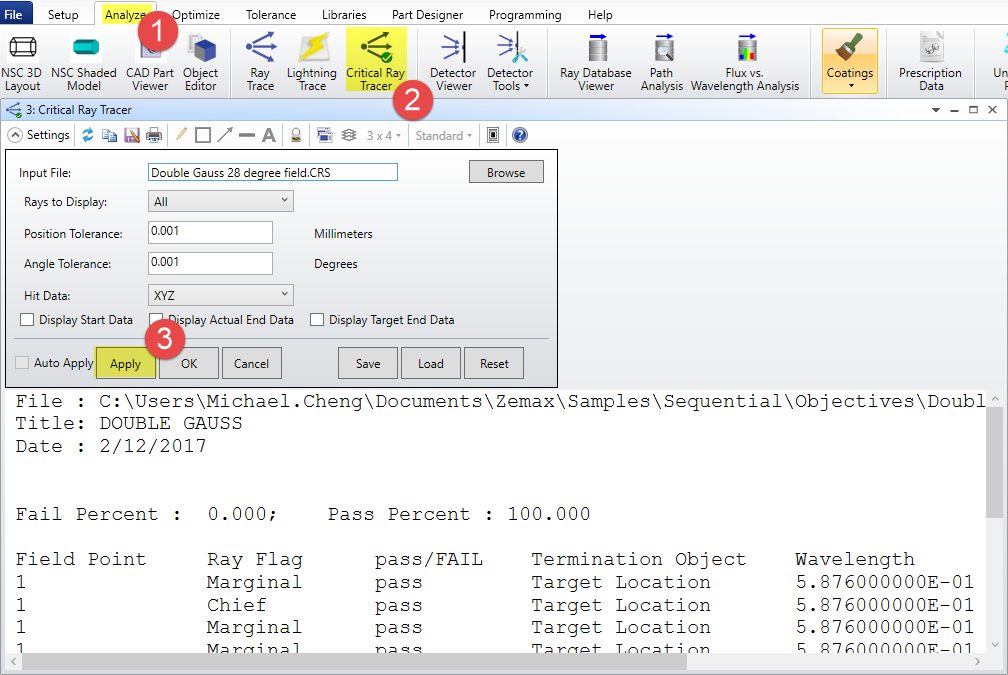Click the Load settings button
The height and width of the screenshot is (675, 1008).
431,364
